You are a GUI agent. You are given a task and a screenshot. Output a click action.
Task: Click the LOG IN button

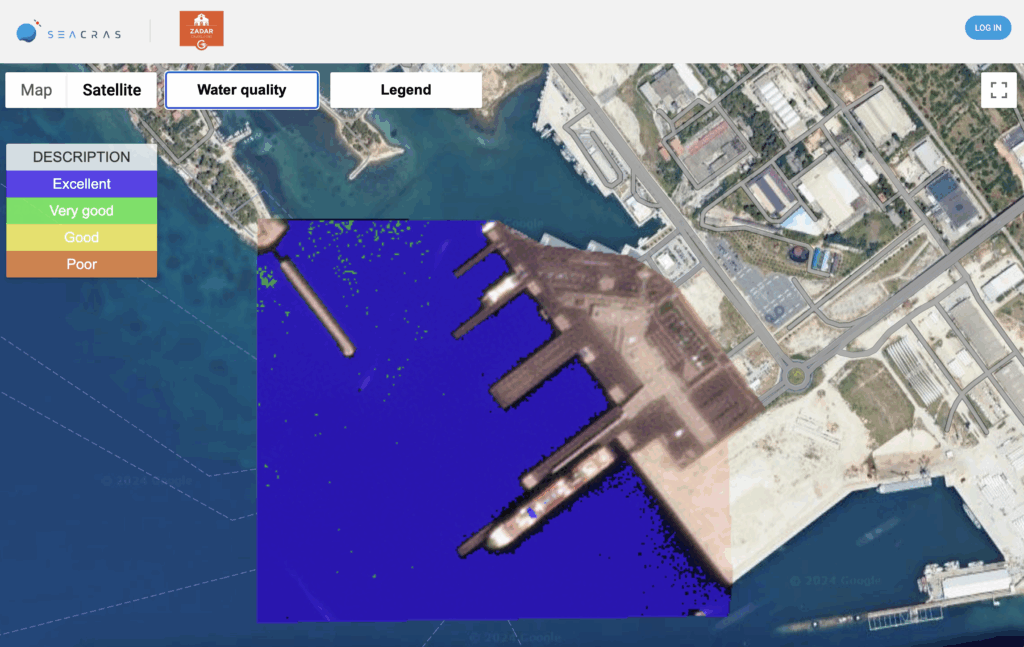pyautogui.click(x=987, y=27)
